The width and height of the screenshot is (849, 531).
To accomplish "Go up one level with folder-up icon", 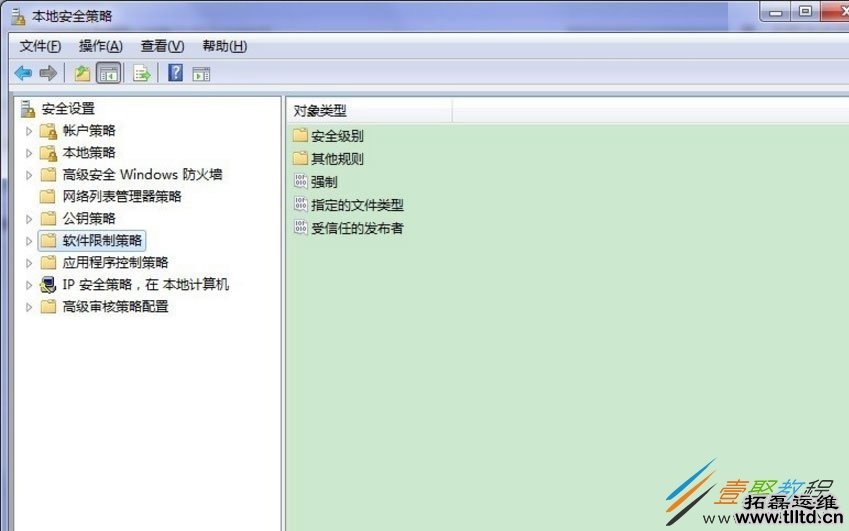I will [82, 73].
